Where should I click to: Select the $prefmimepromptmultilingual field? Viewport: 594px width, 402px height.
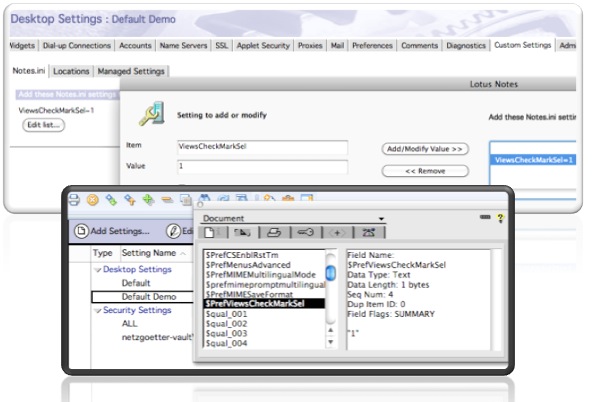(264, 285)
